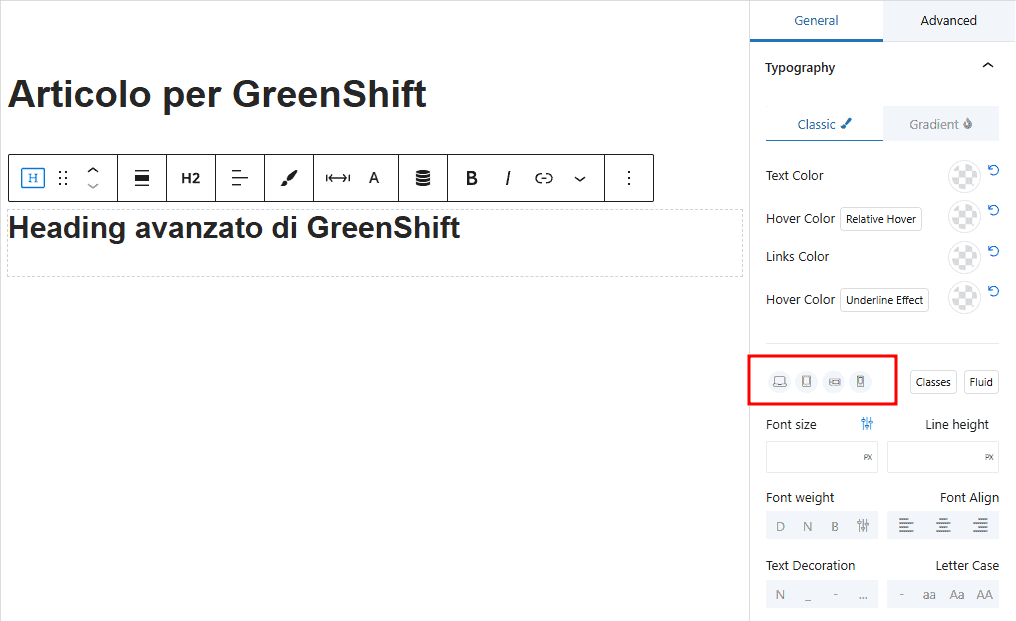1016x621 pixels.
Task: Click the Heading block type icon
Action: click(x=33, y=178)
